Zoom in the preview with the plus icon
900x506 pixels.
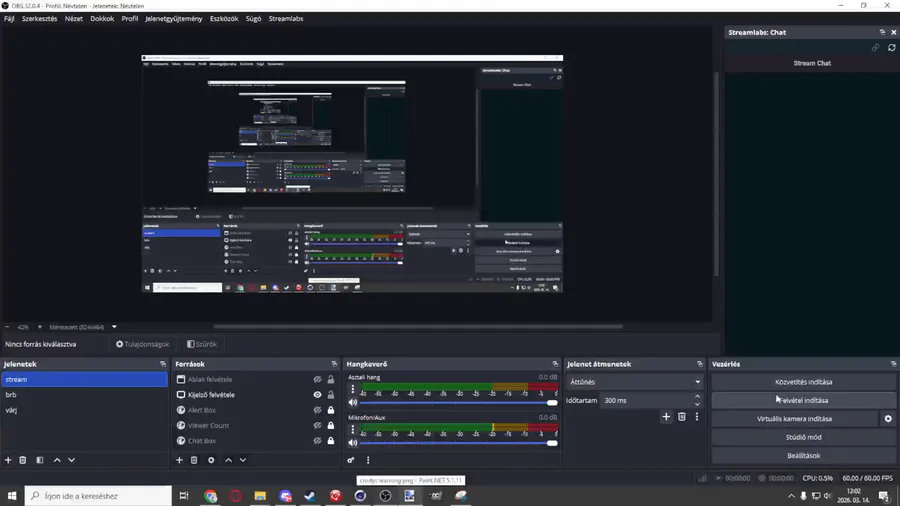point(40,327)
